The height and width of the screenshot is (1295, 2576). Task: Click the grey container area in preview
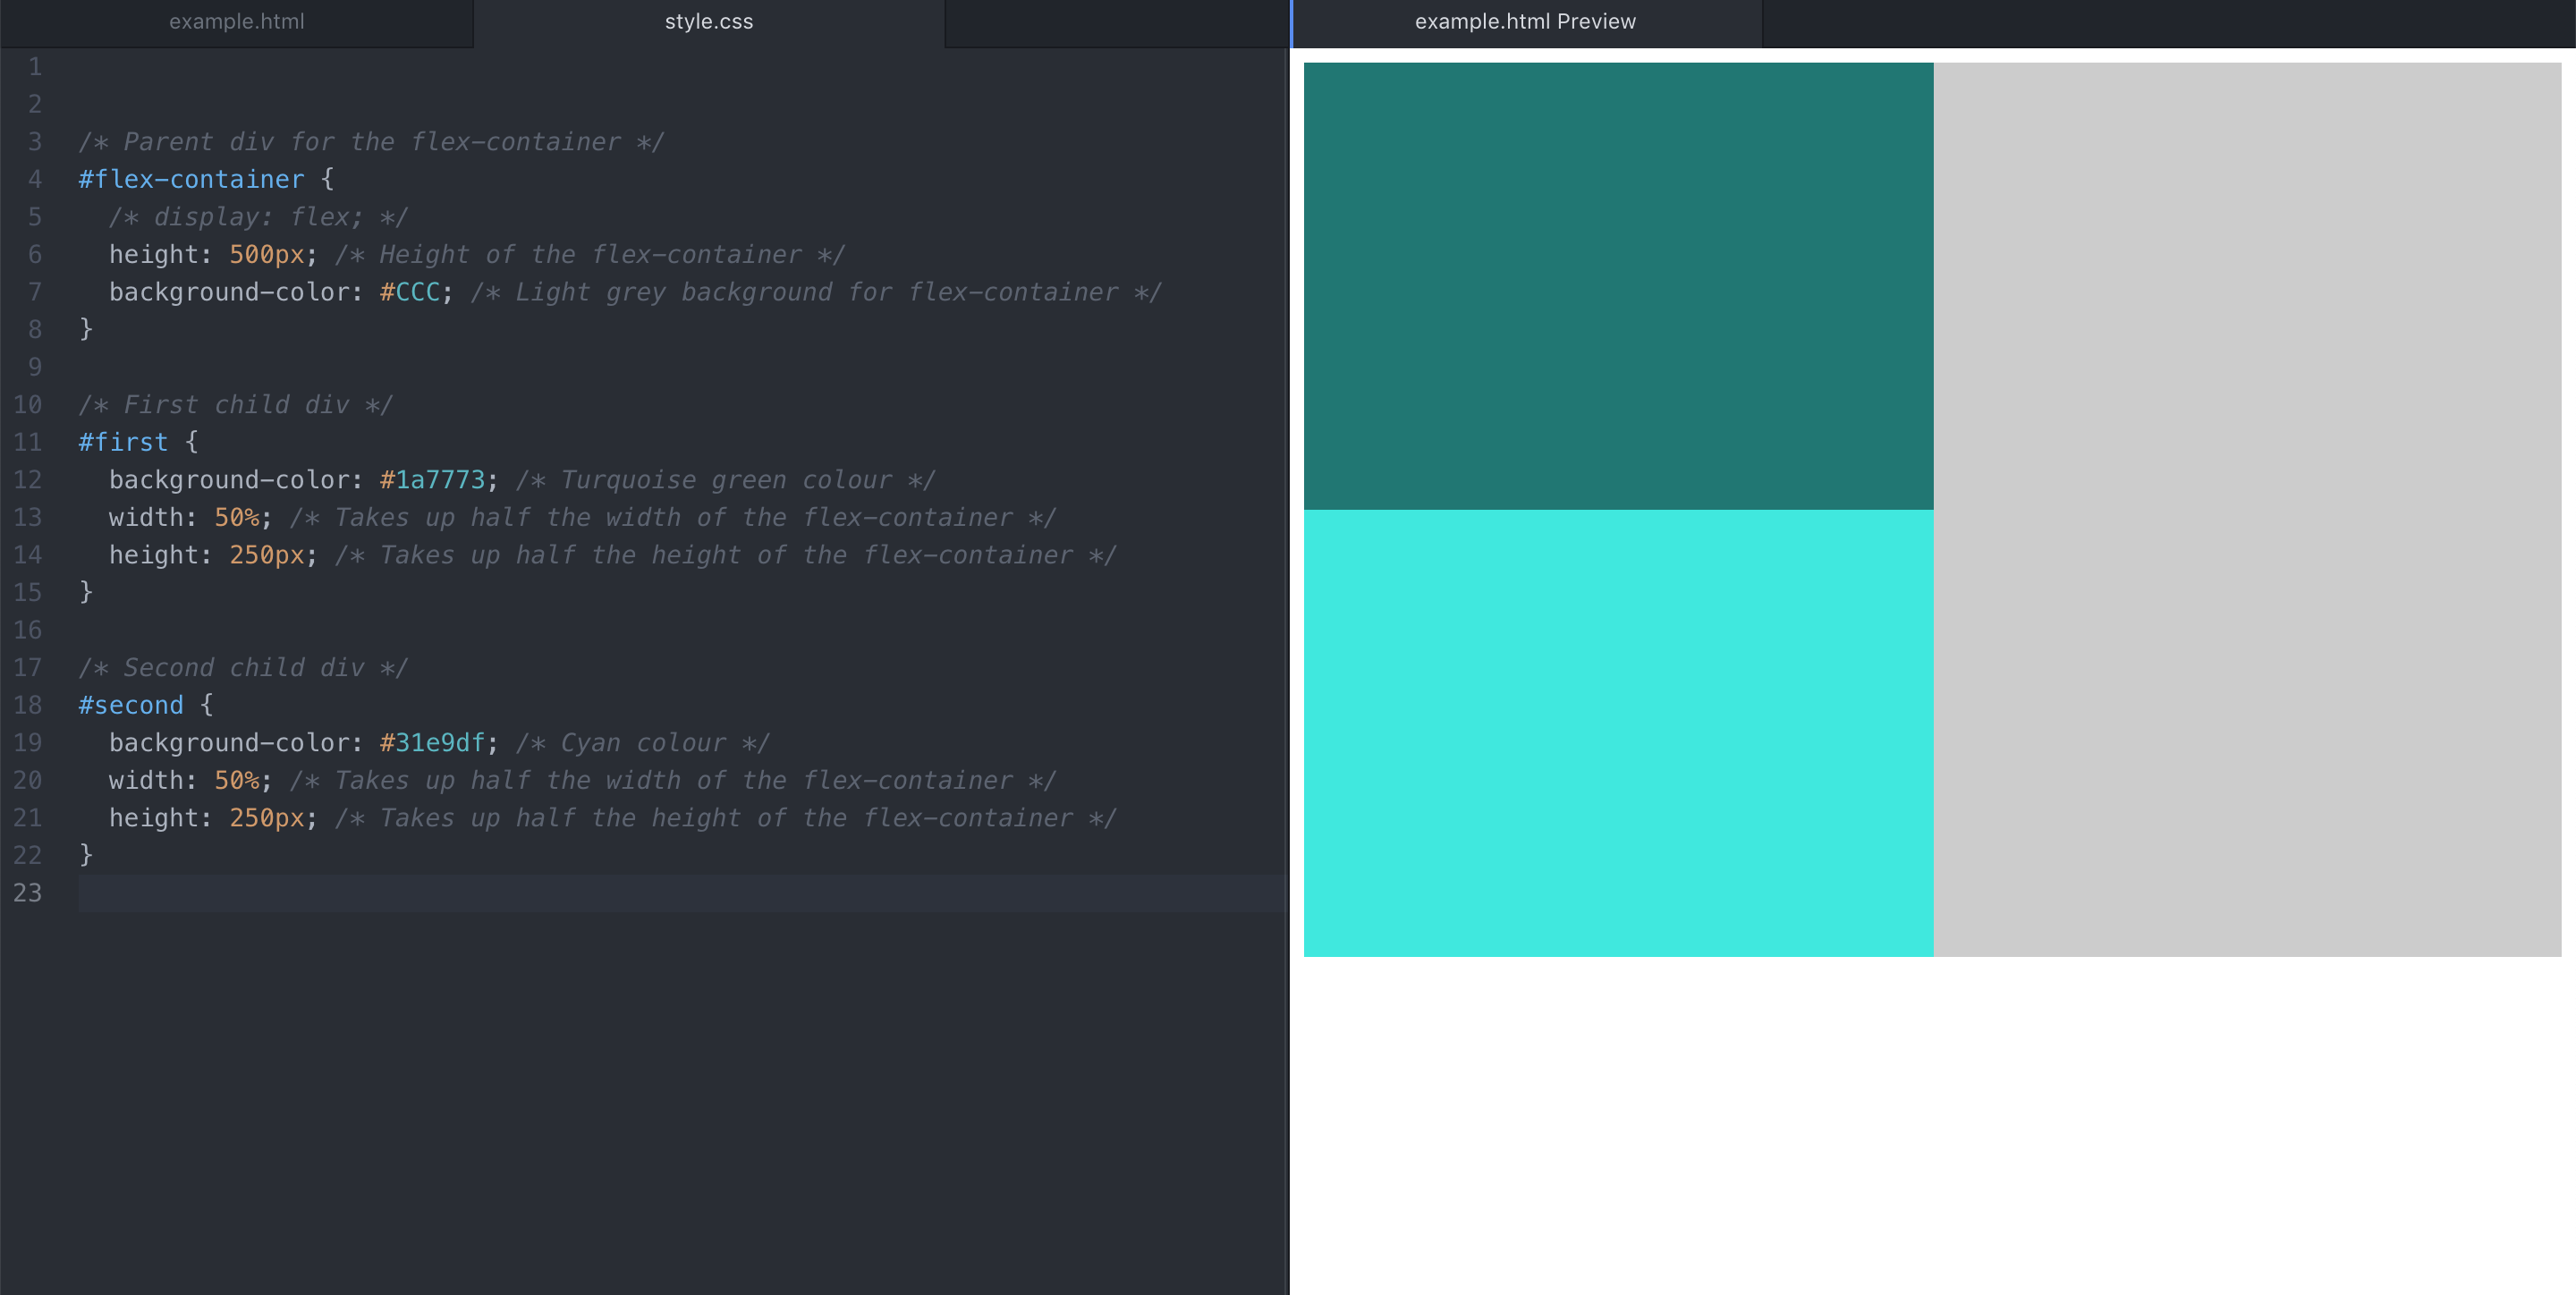(2246, 509)
